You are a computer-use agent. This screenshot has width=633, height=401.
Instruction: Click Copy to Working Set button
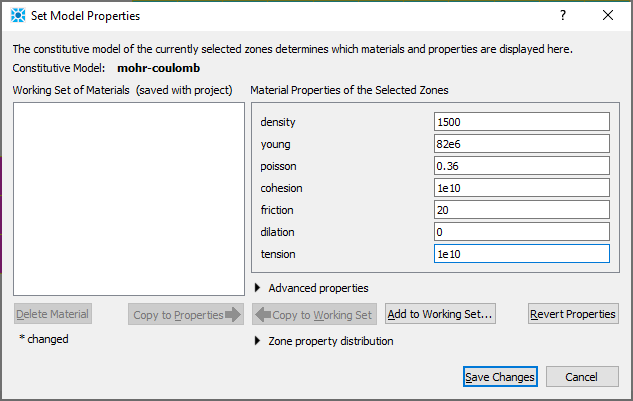(x=314, y=314)
